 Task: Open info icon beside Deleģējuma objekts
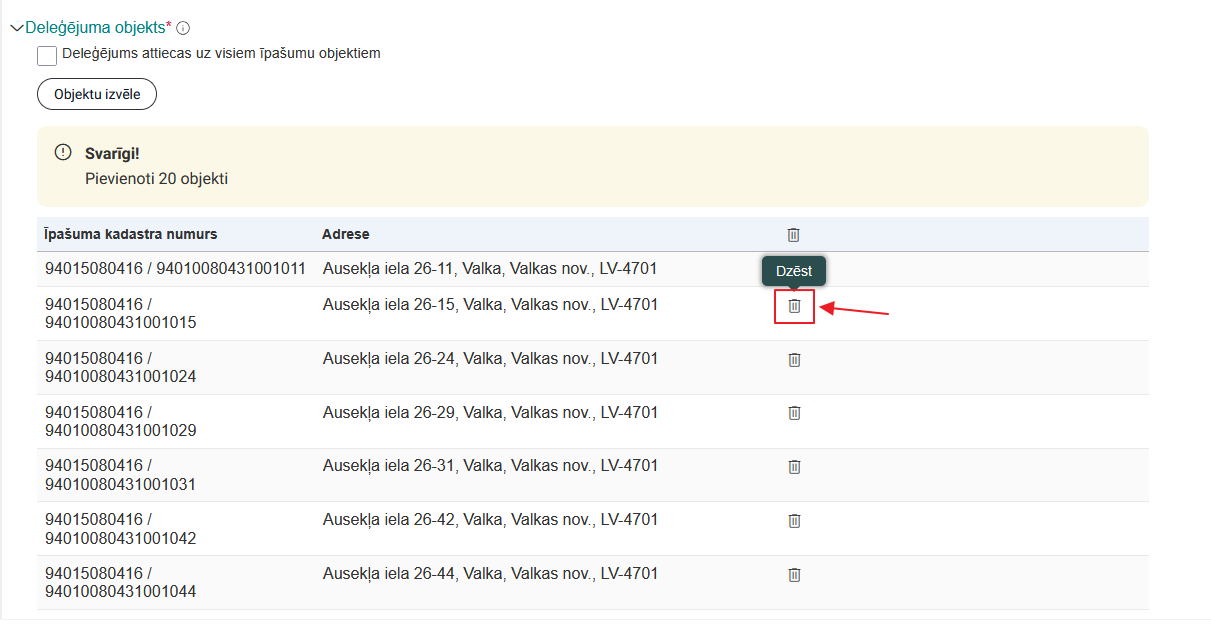click(183, 28)
